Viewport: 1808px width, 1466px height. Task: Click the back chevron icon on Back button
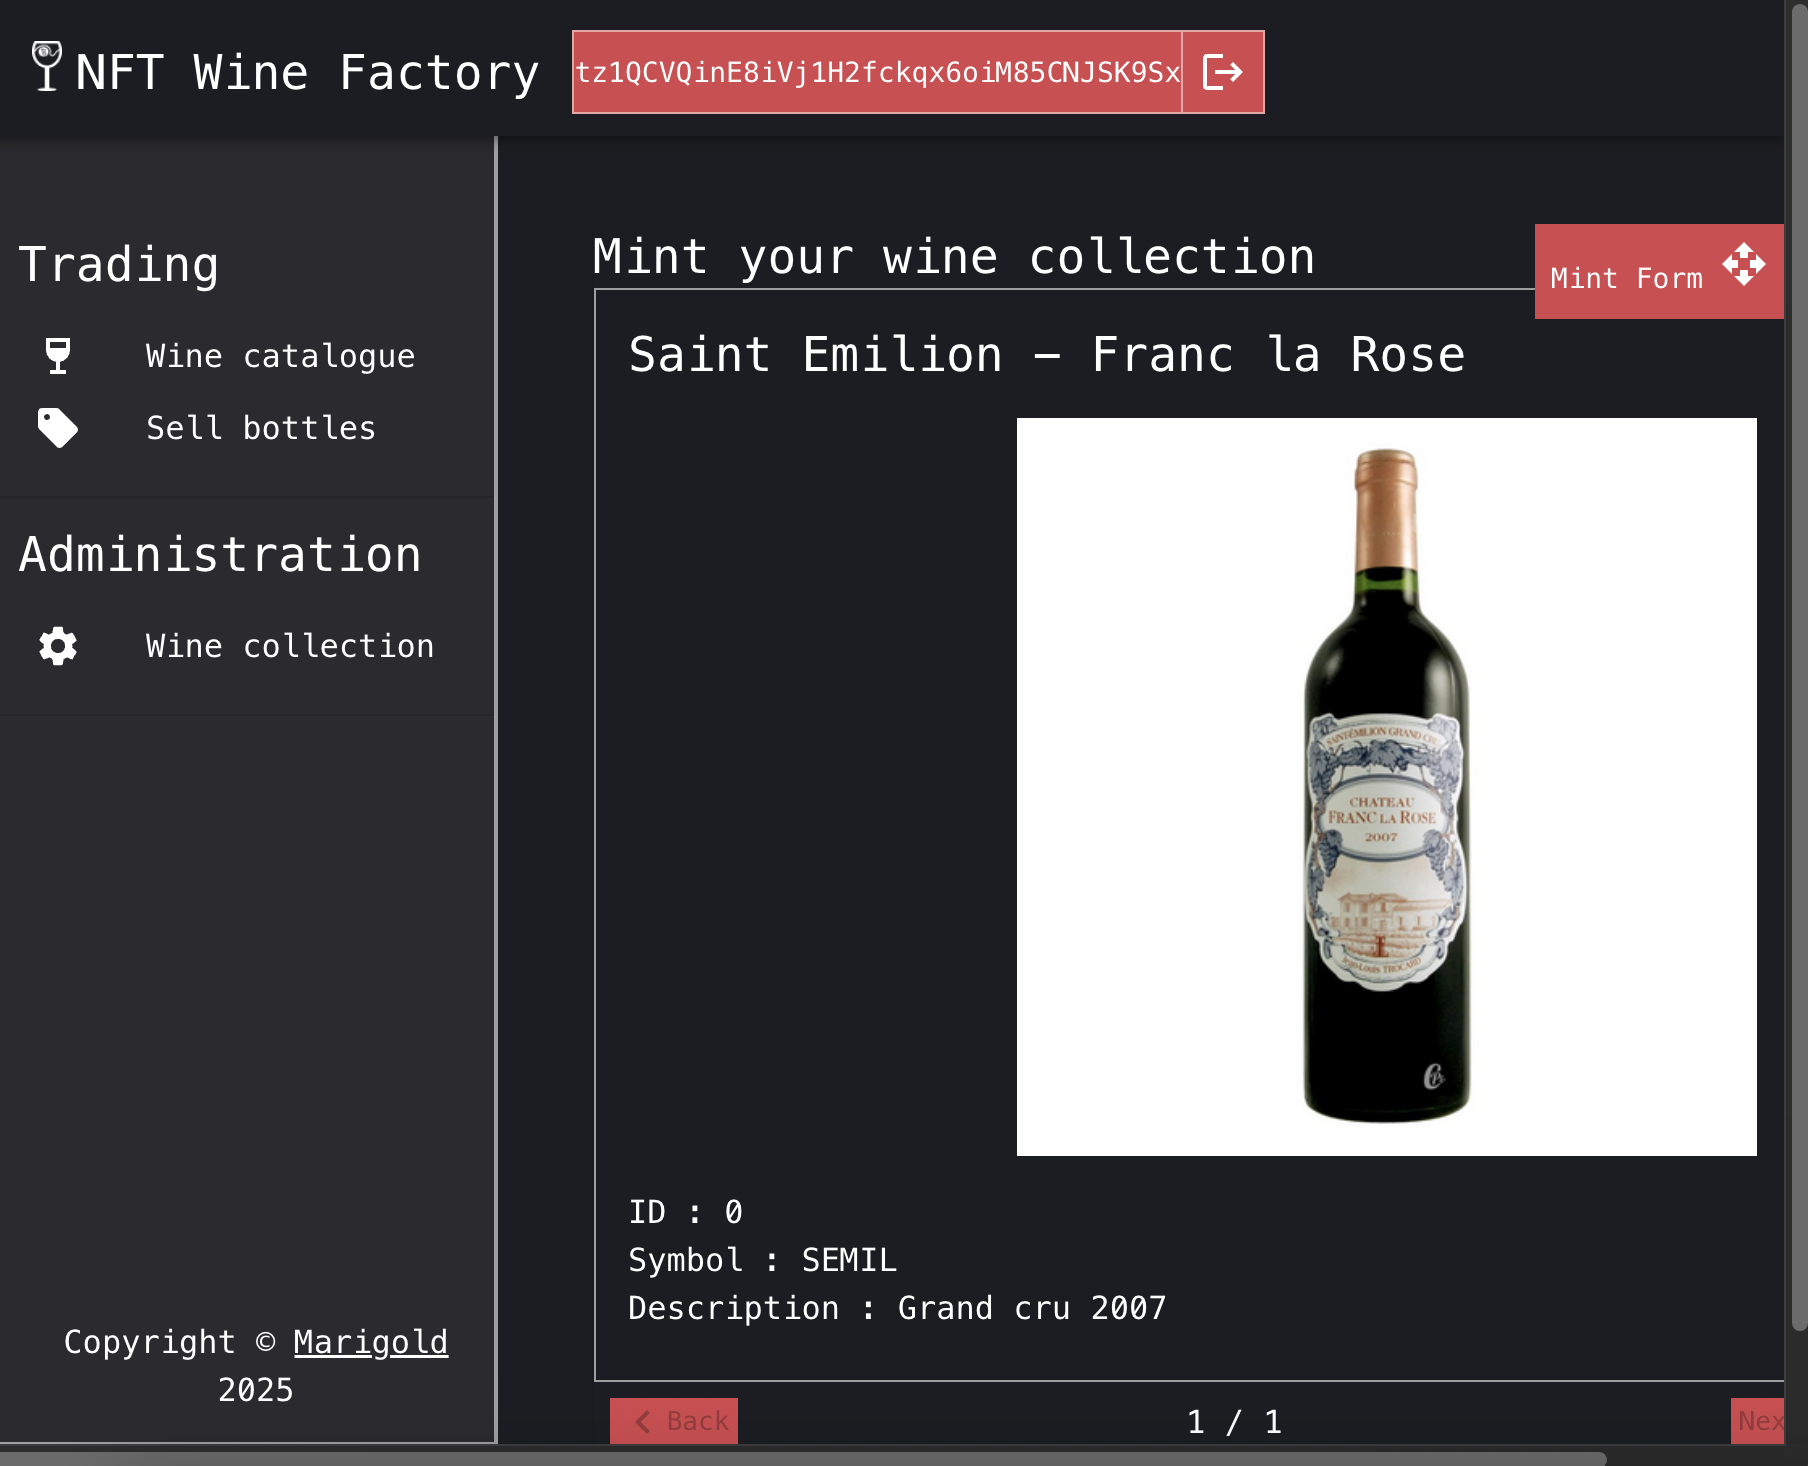click(x=645, y=1420)
